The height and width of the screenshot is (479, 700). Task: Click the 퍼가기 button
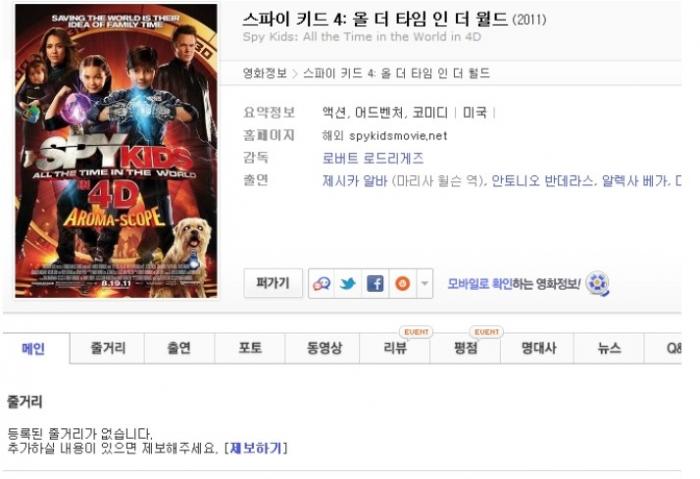point(273,283)
